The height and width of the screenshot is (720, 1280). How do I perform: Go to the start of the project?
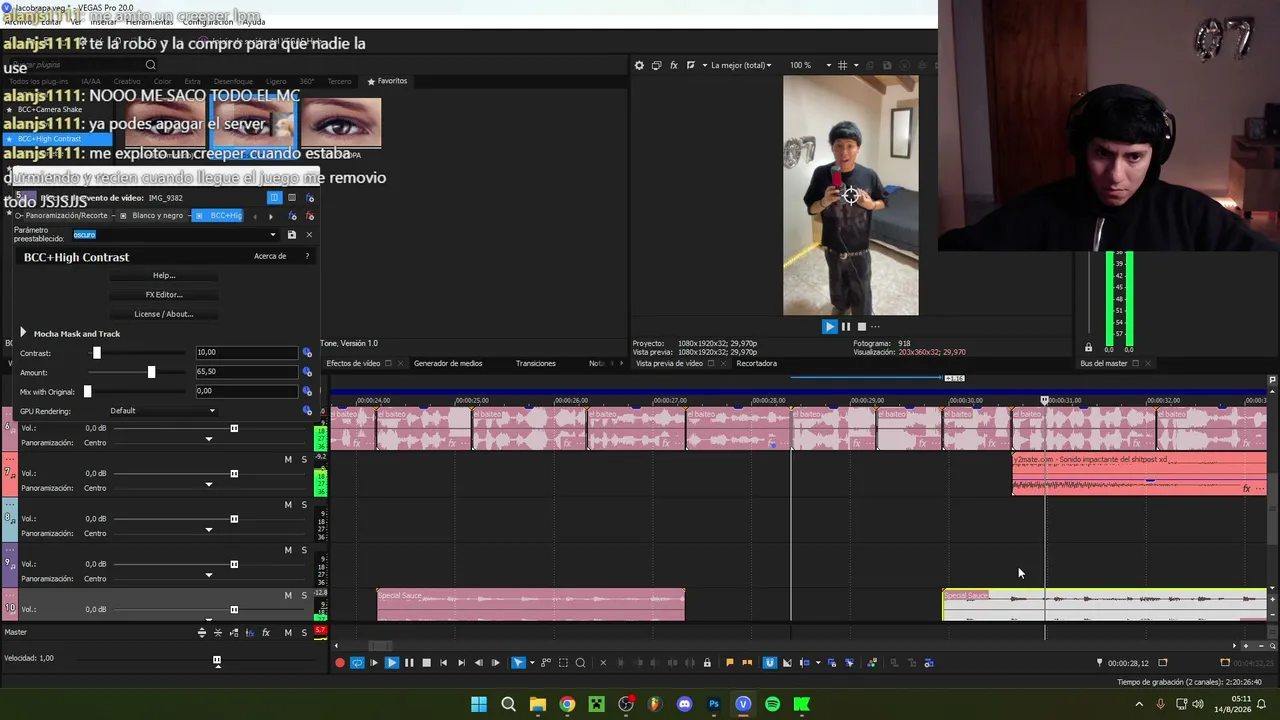[444, 663]
